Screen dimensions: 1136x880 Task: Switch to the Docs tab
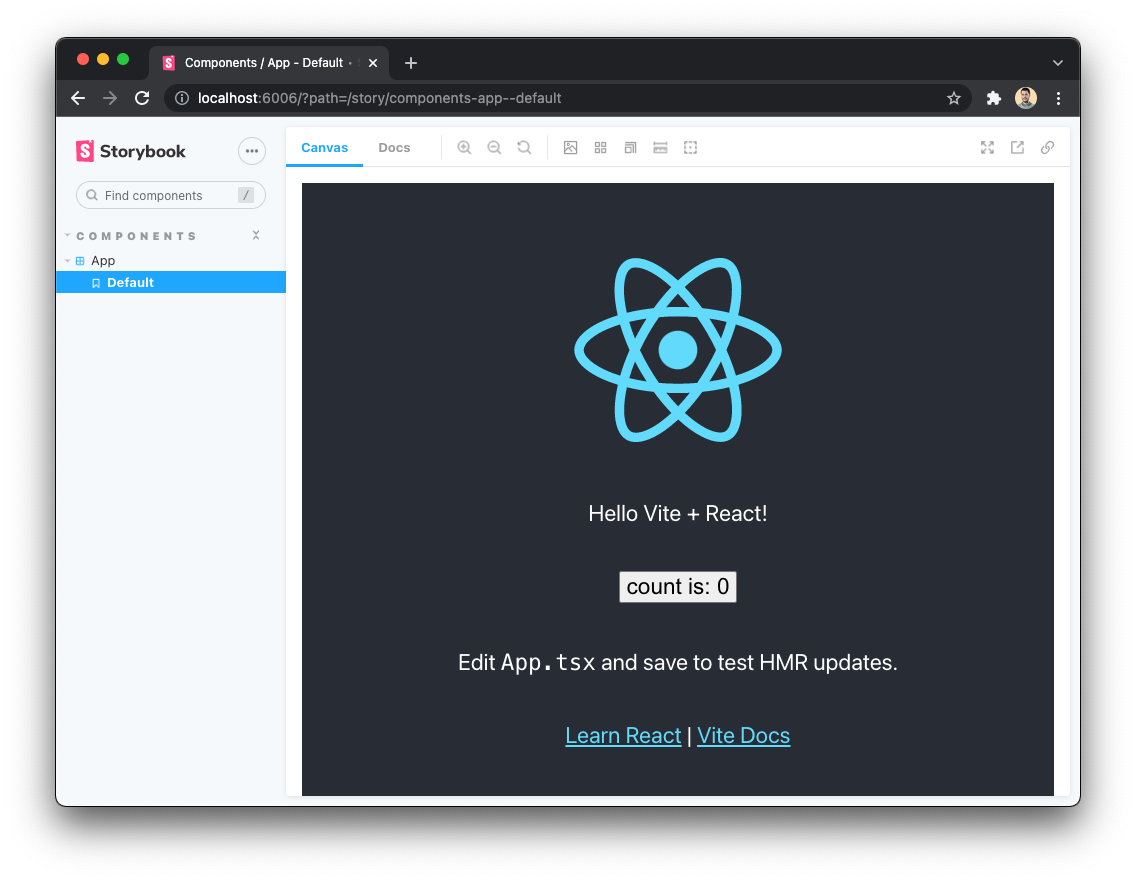click(x=394, y=148)
